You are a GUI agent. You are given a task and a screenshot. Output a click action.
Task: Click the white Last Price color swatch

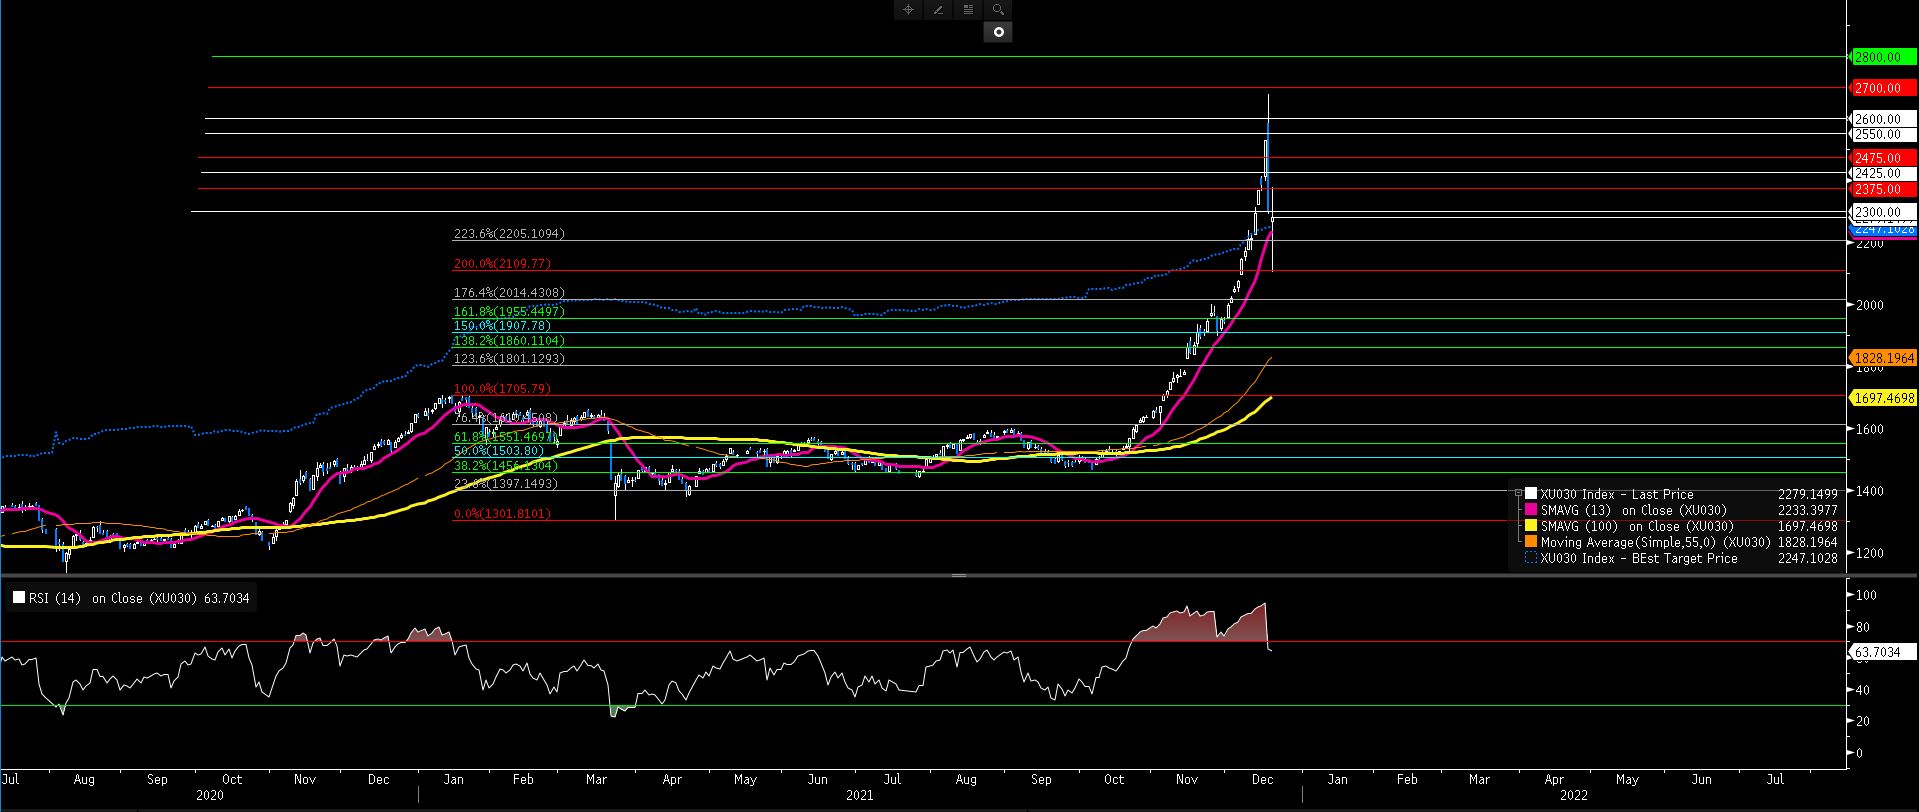coord(1531,494)
